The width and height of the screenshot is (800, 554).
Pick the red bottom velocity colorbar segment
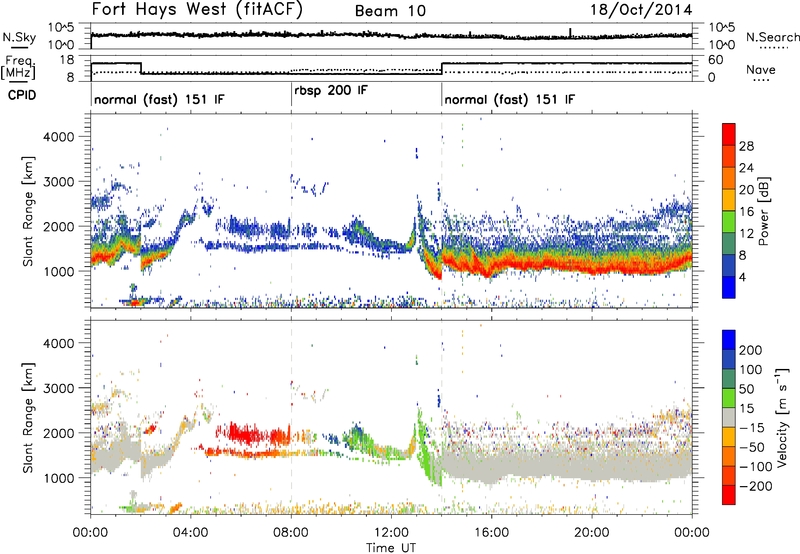click(x=729, y=495)
